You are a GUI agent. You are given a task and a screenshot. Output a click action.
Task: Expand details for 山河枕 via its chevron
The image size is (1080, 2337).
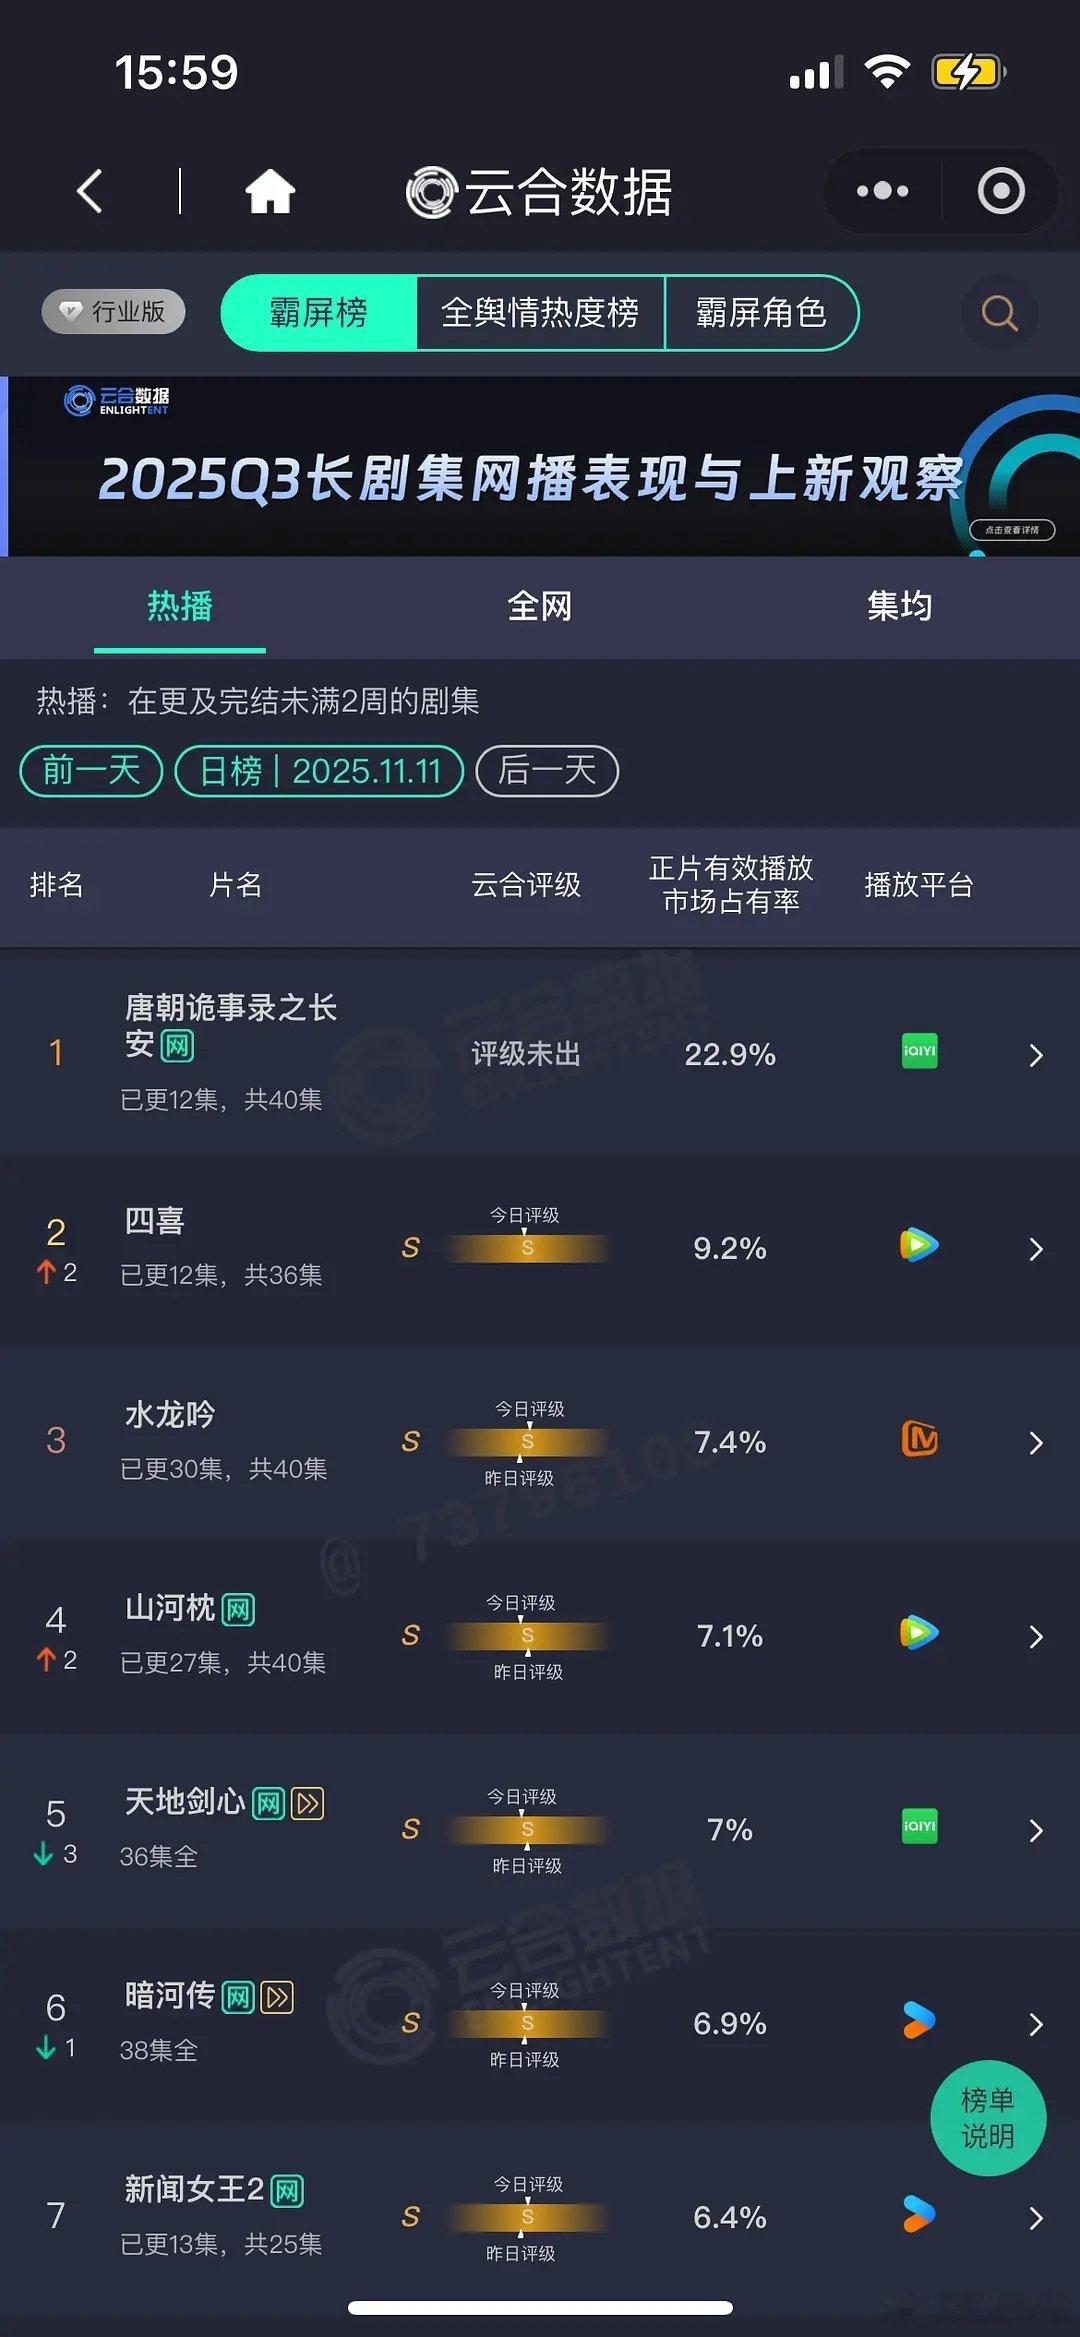(x=1036, y=1636)
